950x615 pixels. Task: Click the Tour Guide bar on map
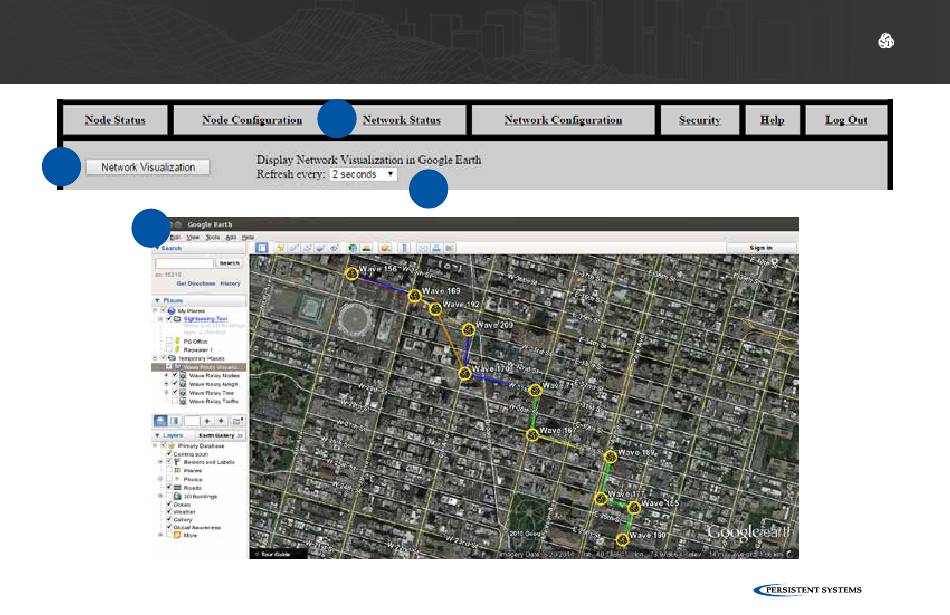[x=276, y=554]
